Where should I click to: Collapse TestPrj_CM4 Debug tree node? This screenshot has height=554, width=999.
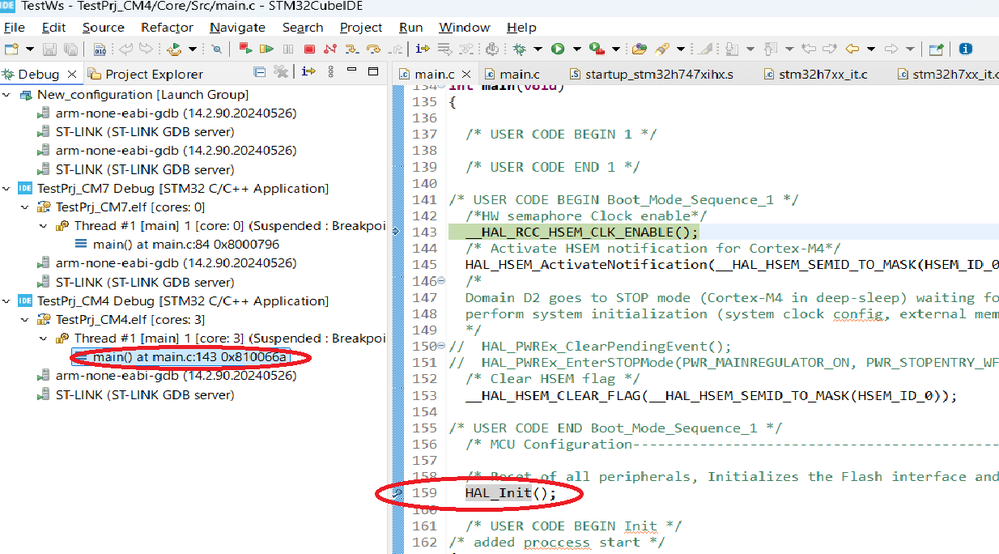[x=7, y=301]
